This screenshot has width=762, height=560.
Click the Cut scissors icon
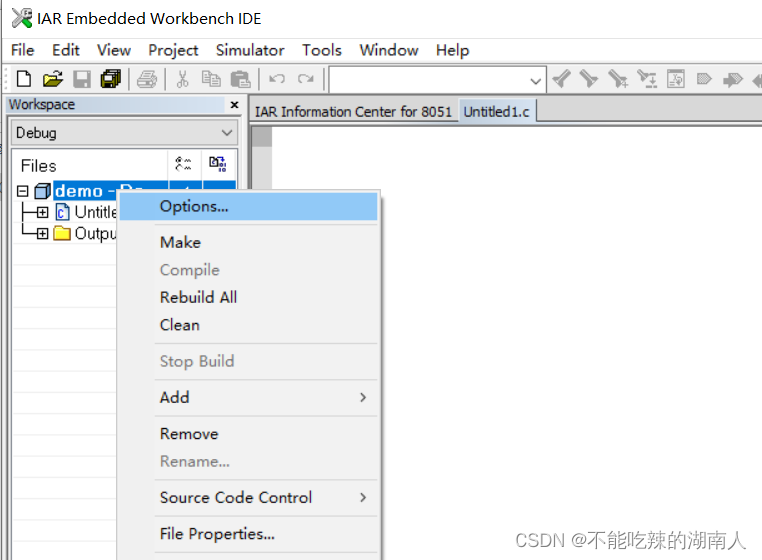pyautogui.click(x=182, y=79)
